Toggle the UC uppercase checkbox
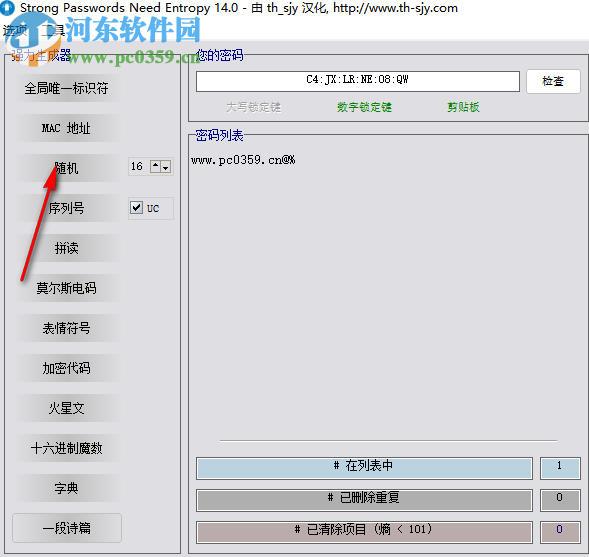Screen dimensions: 589x557 (136, 208)
